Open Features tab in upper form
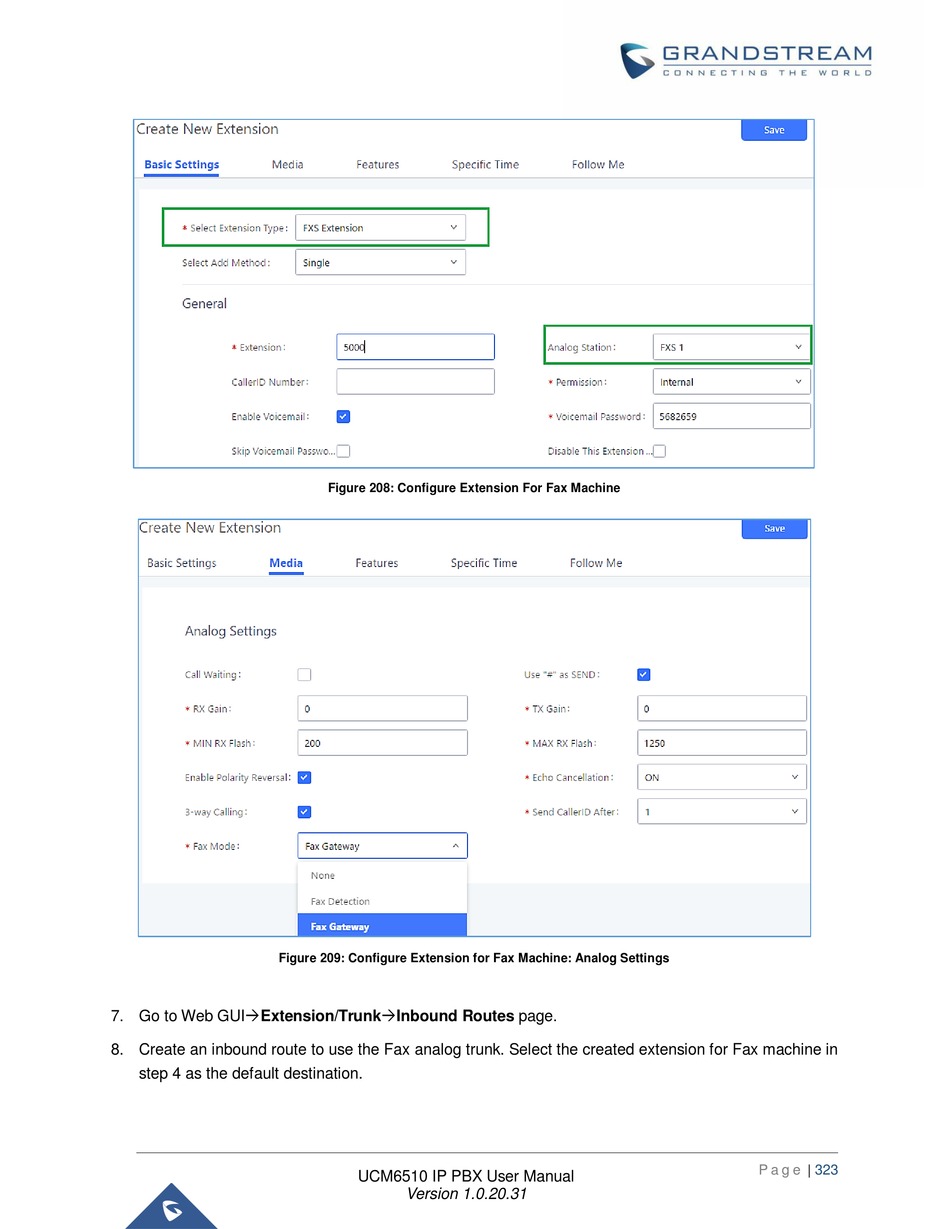Image resolution: width=950 pixels, height=1229 pixels. click(x=377, y=165)
